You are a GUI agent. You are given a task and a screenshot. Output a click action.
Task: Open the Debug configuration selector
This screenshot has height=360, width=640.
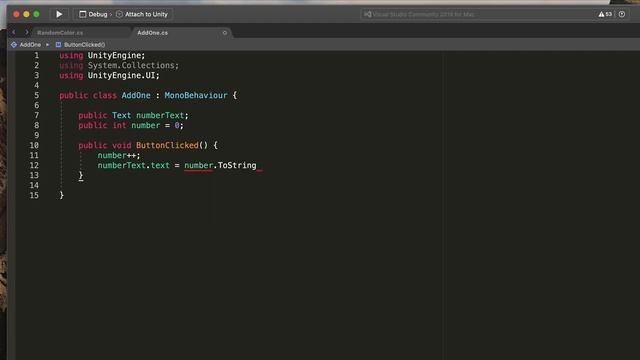pos(93,14)
